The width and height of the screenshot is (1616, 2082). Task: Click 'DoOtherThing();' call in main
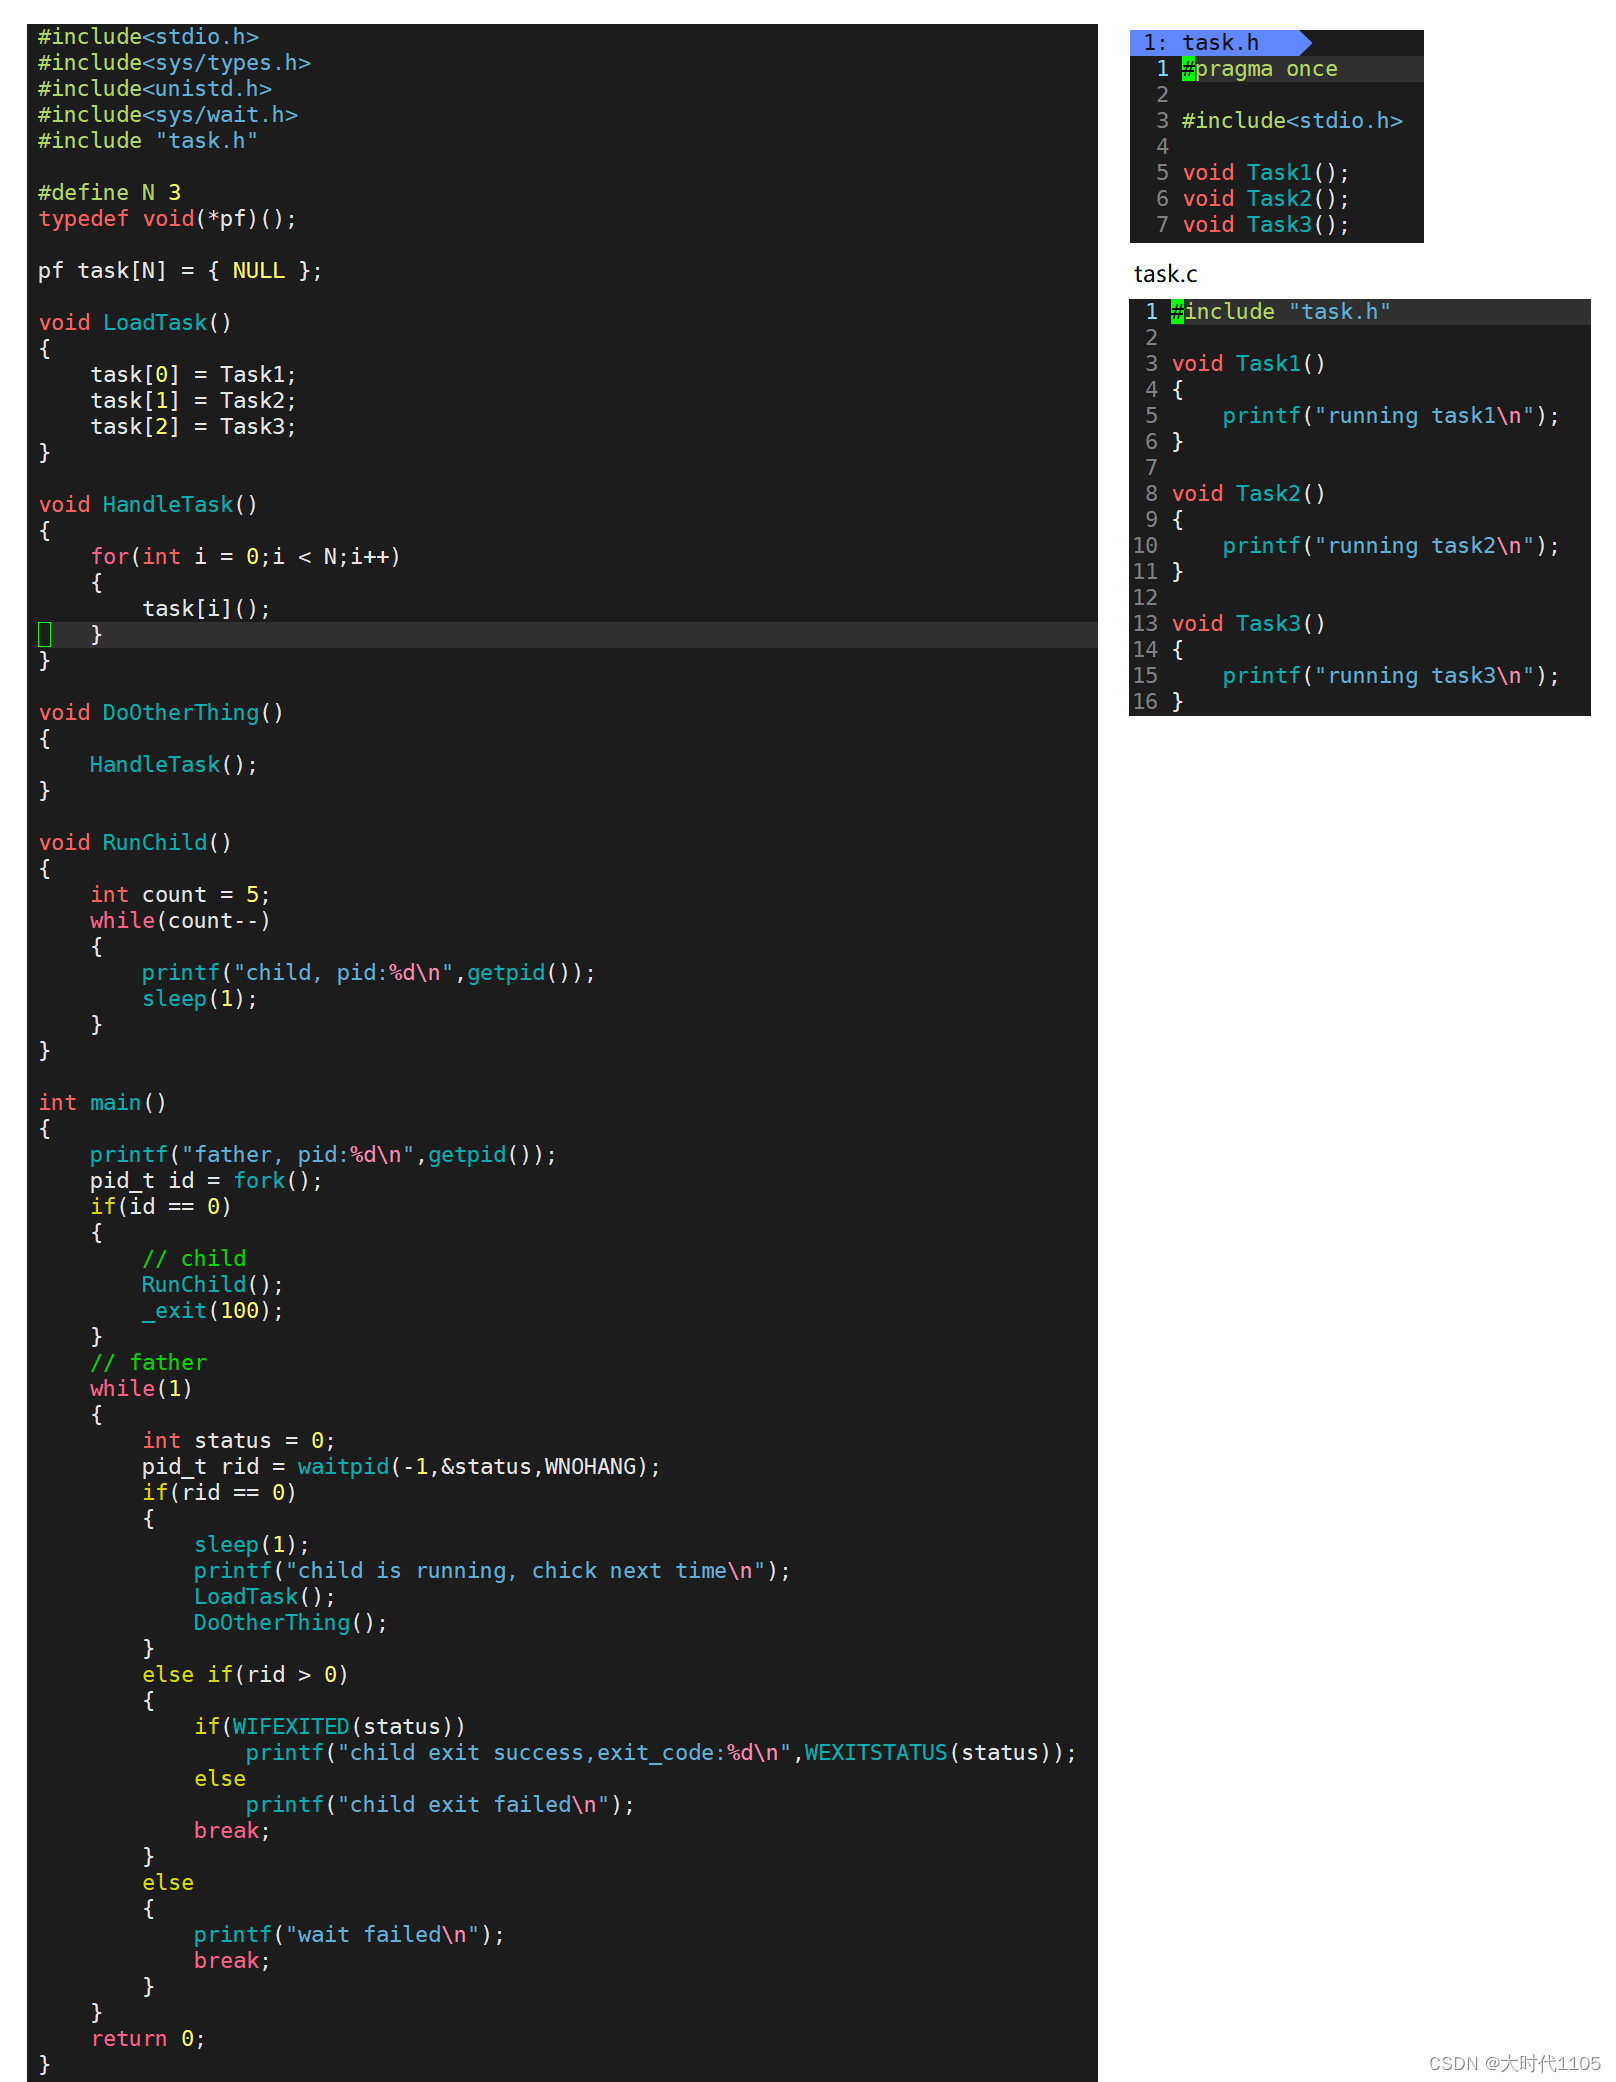290,1623
